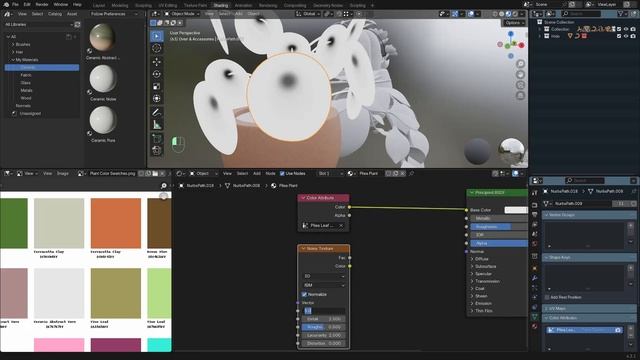This screenshot has height=360, width=640.
Task: Expand the Subsurface section of Principled BSDF
Action: [x=472, y=266]
